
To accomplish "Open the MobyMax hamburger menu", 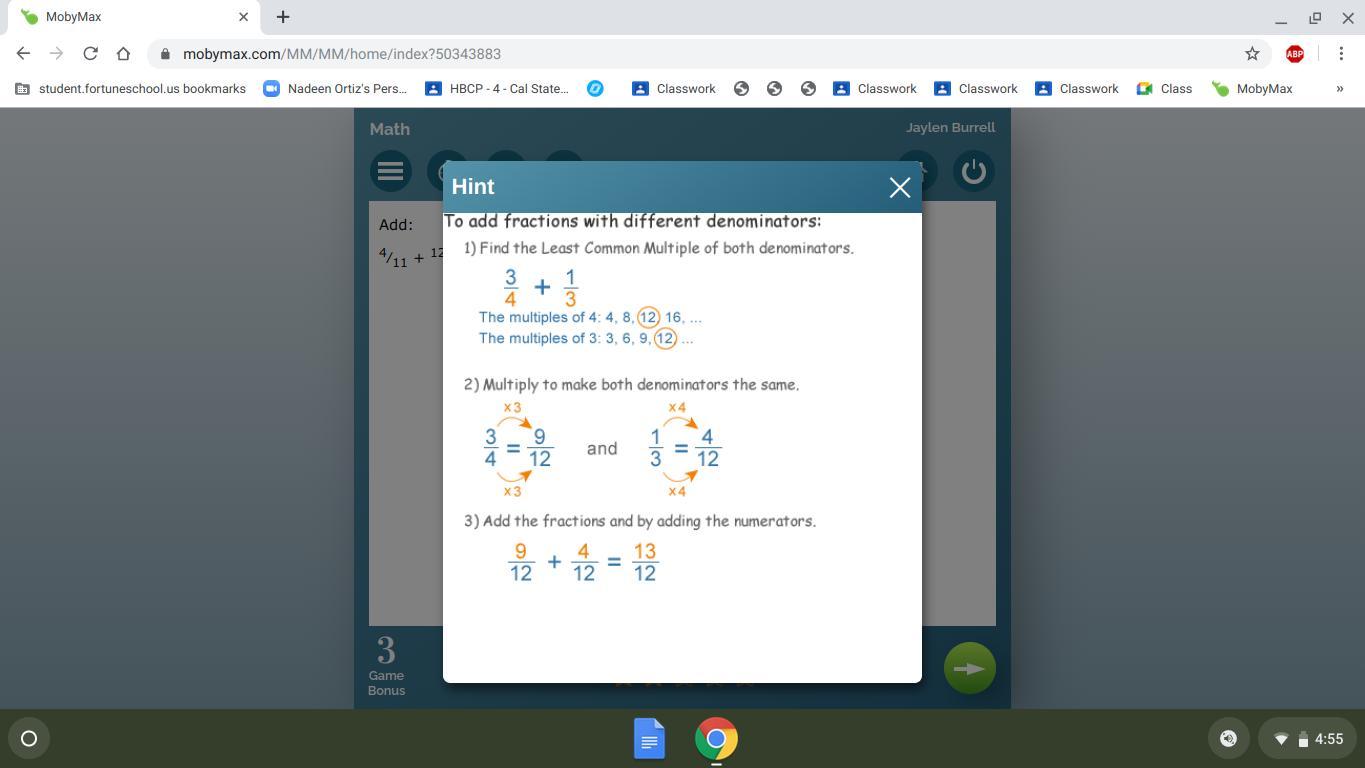I will pos(390,171).
